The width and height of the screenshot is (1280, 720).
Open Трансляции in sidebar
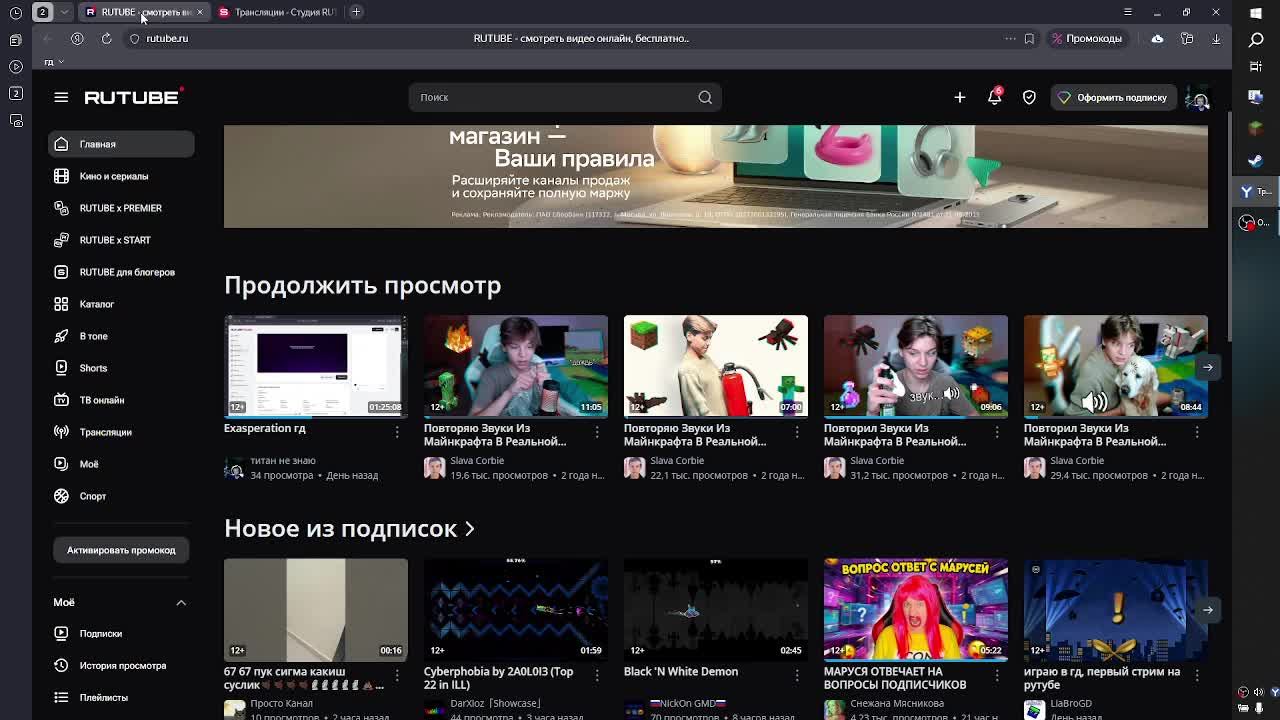(x=121, y=432)
